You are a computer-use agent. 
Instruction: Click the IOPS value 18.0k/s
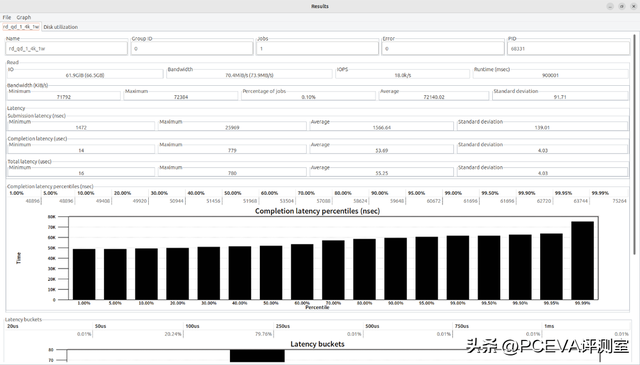click(402, 75)
